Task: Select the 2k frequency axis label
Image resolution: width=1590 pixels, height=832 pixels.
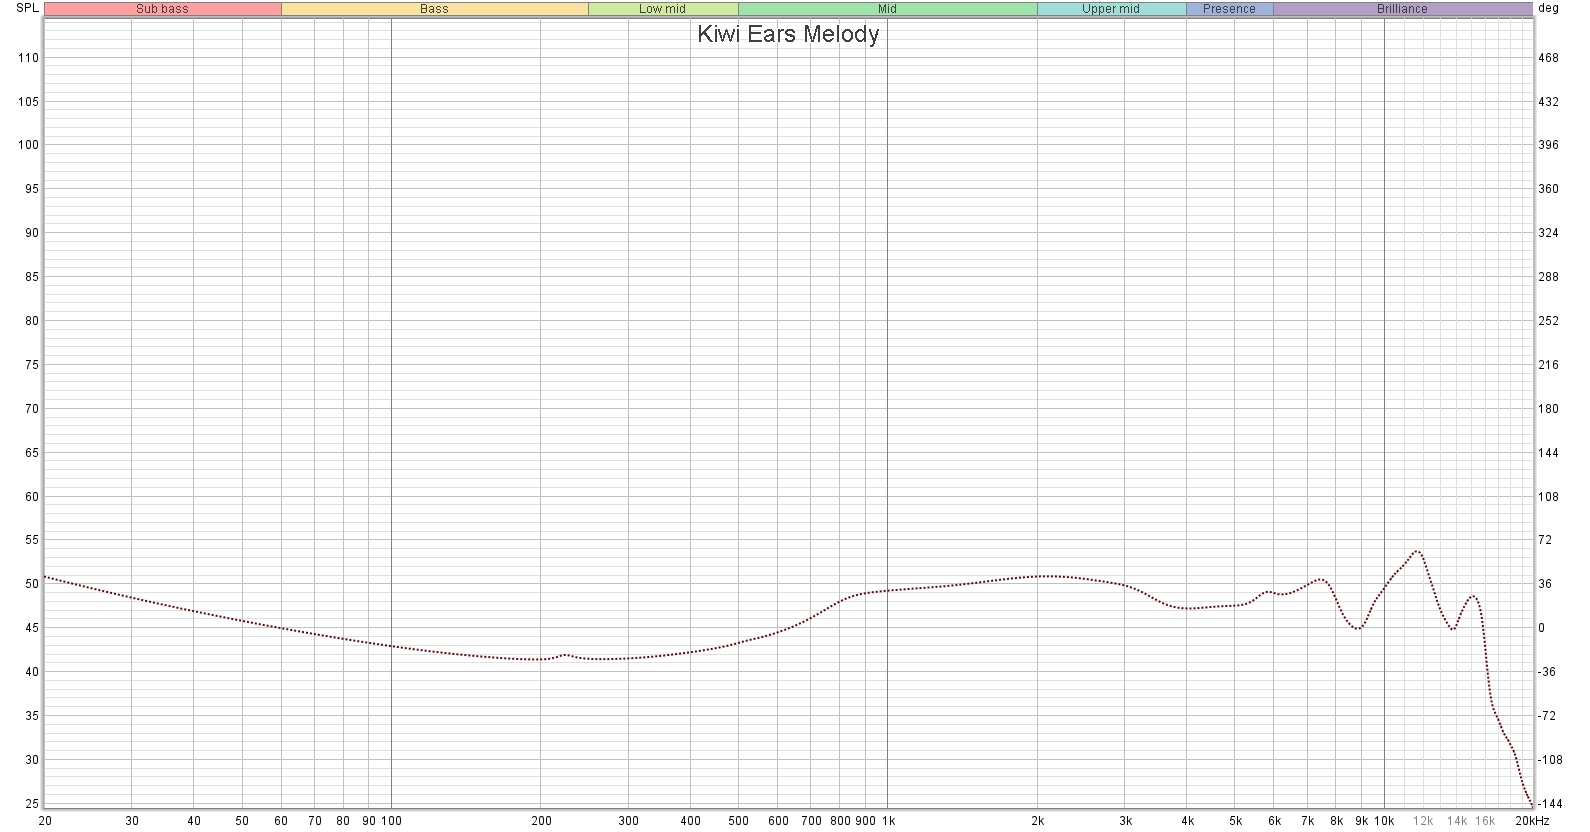Action: [1038, 821]
